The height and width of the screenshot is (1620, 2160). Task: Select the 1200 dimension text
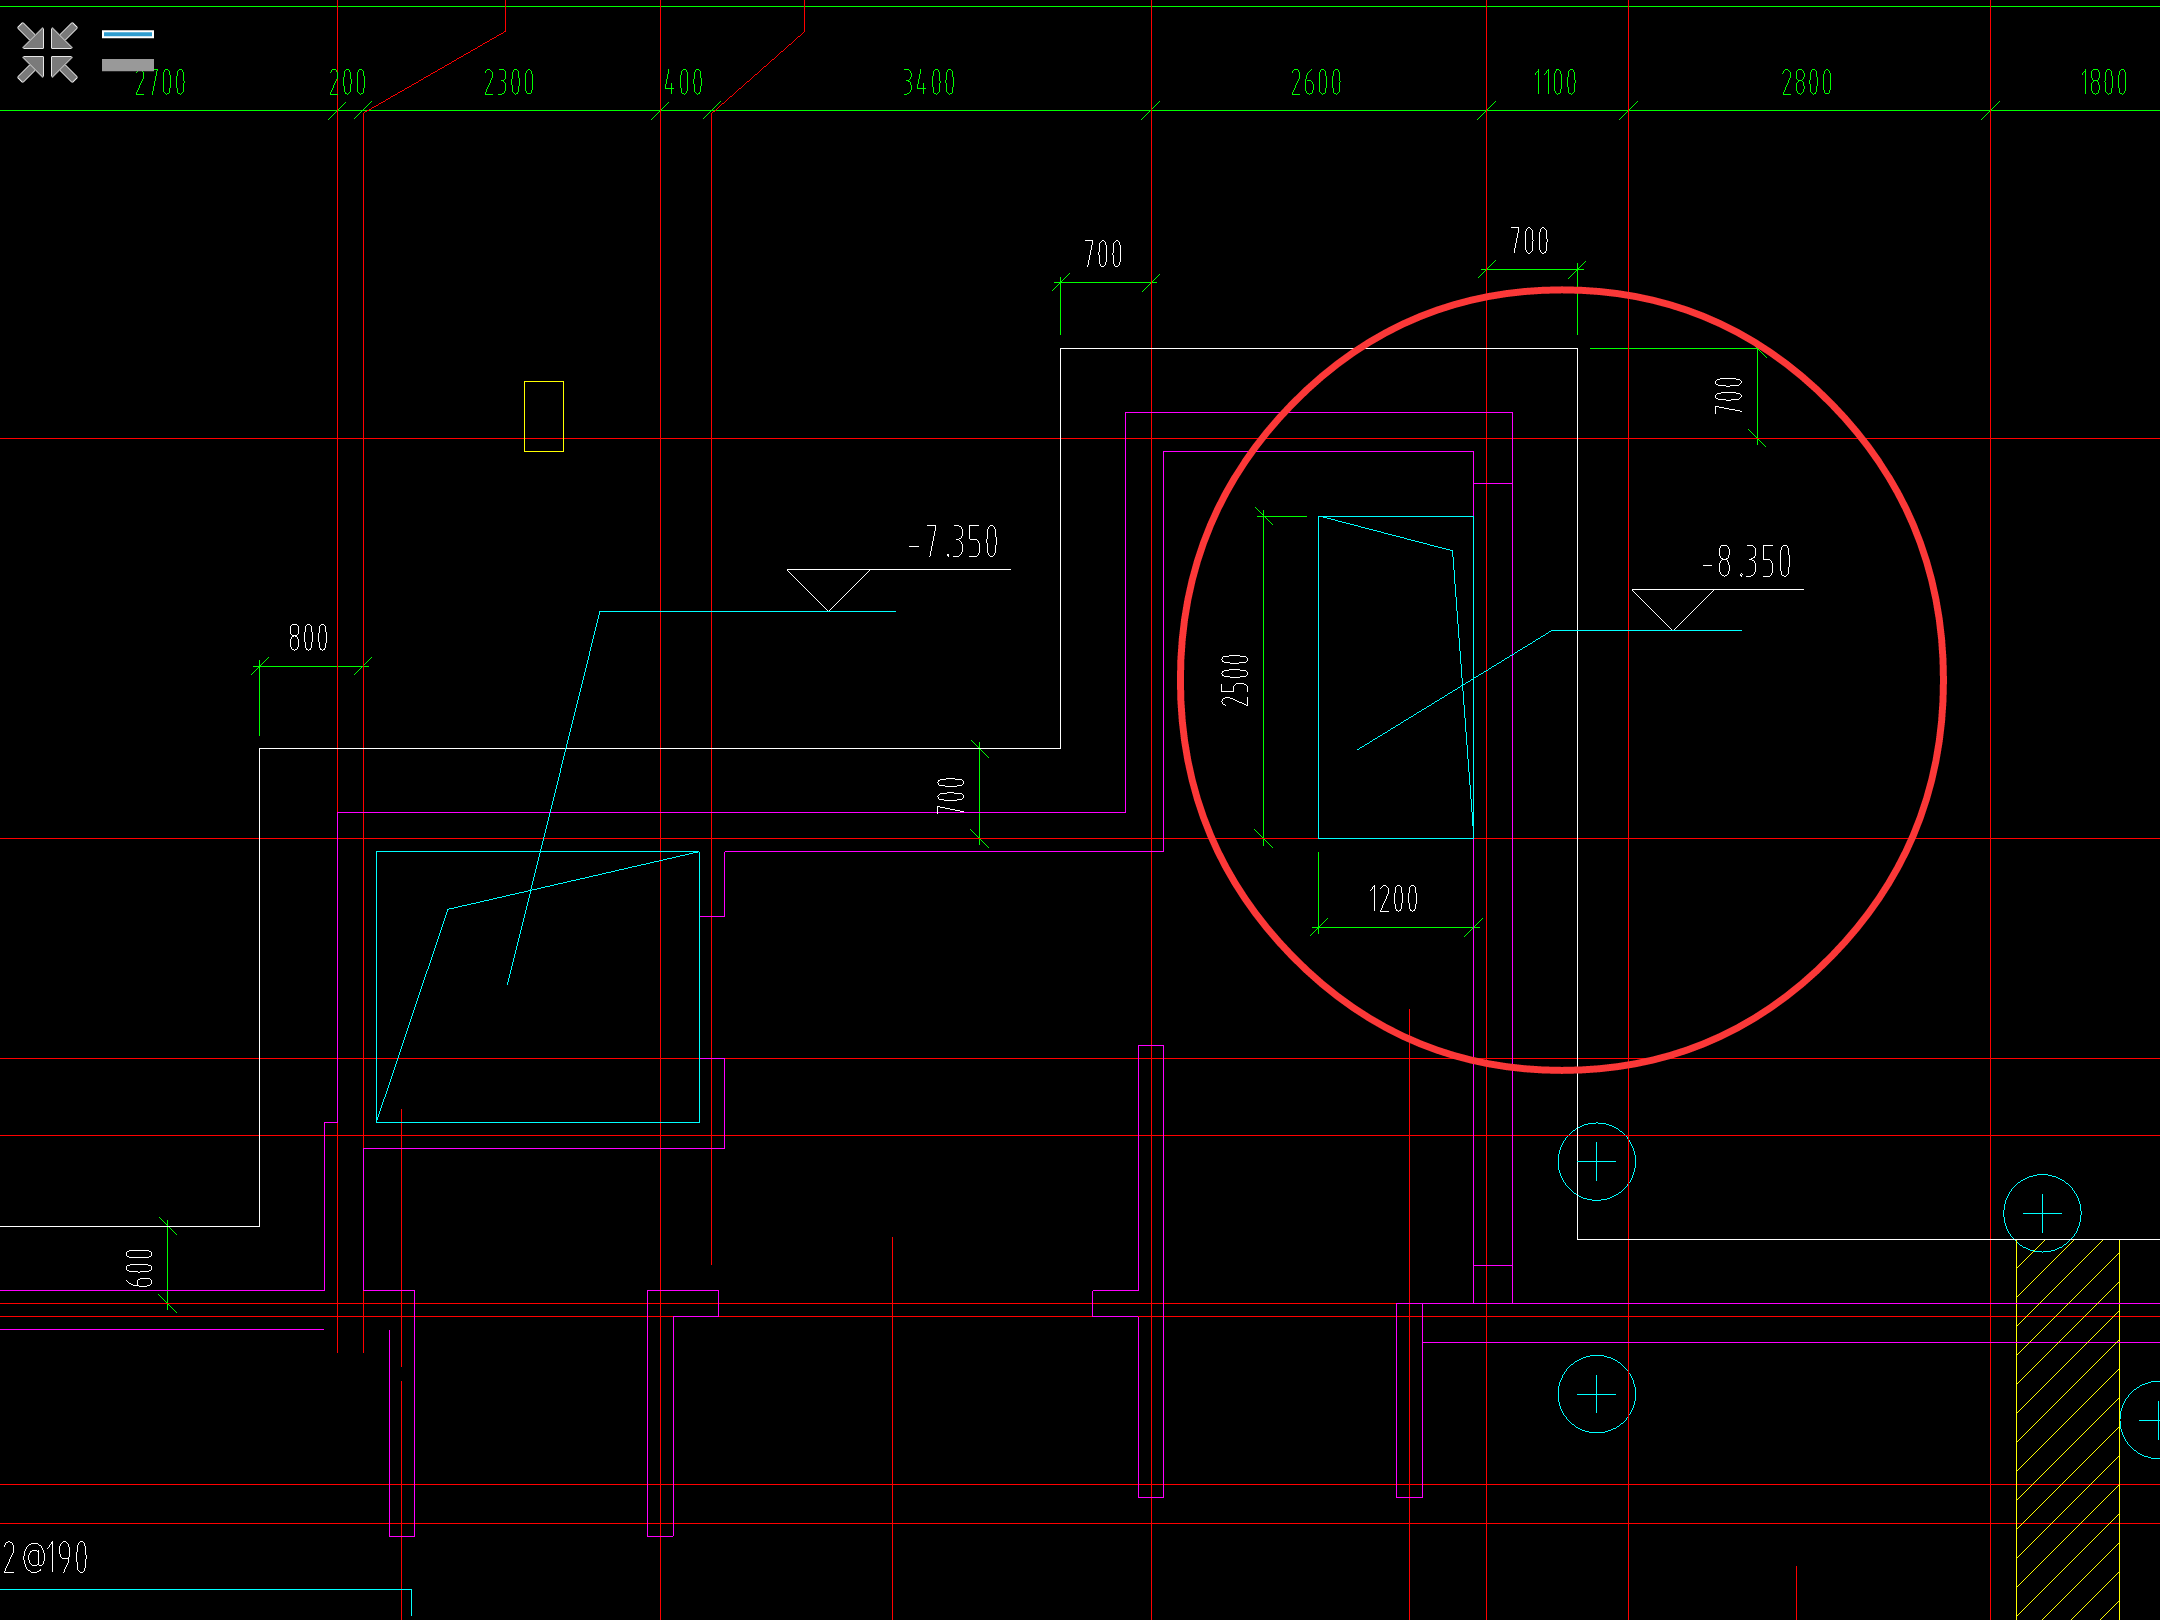click(1393, 899)
